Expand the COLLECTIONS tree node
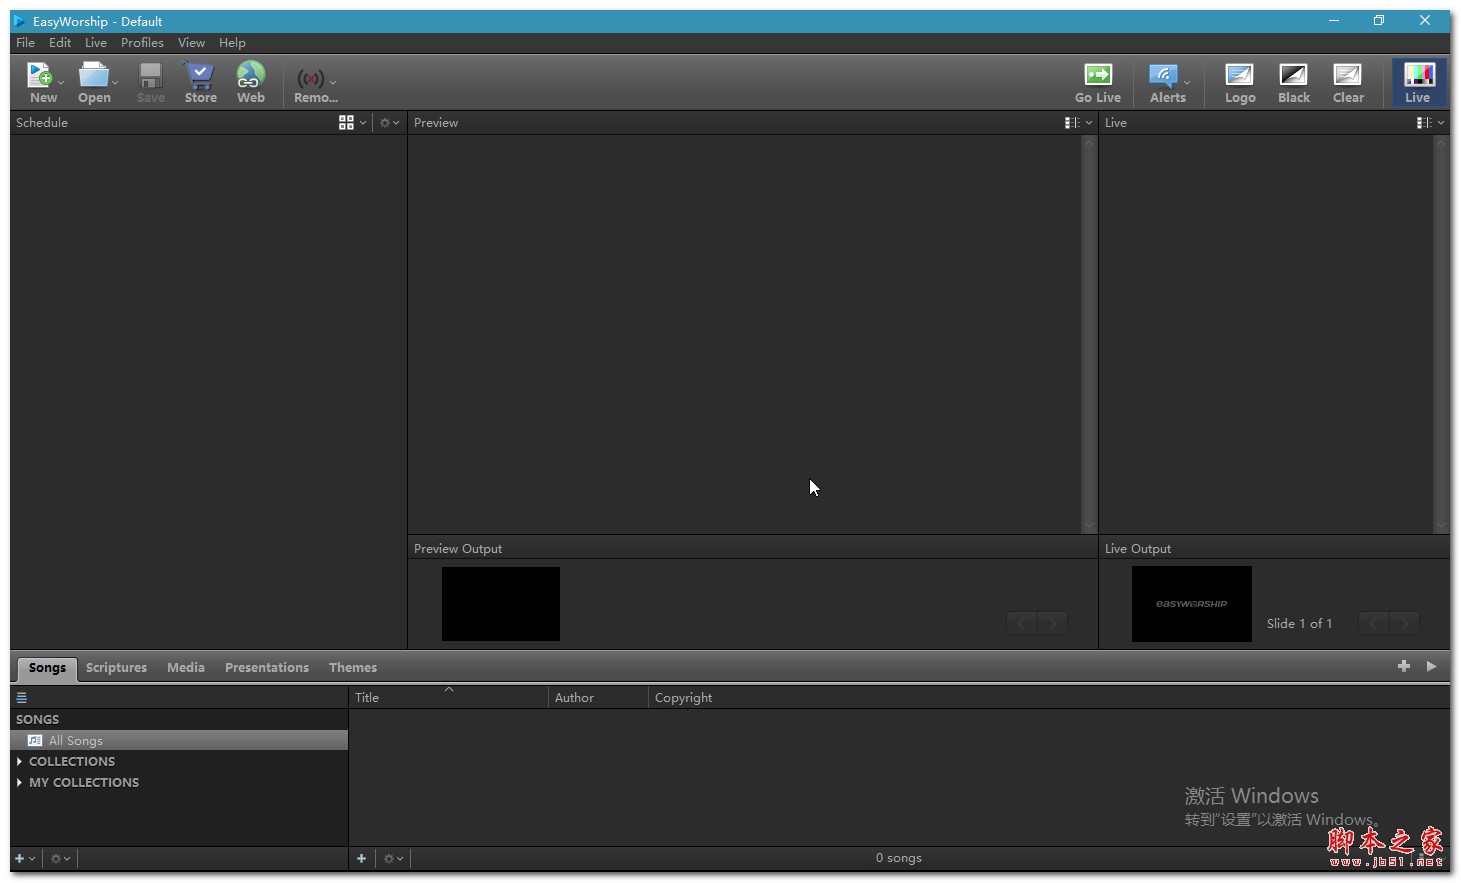 point(20,762)
